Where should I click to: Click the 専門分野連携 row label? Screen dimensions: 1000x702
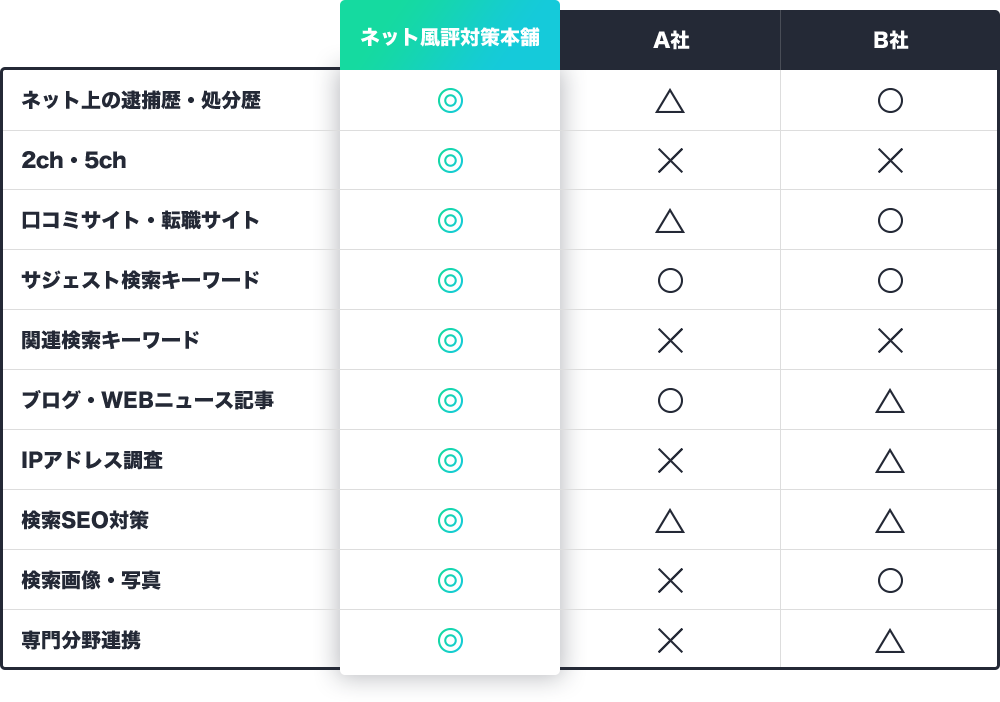[81, 640]
